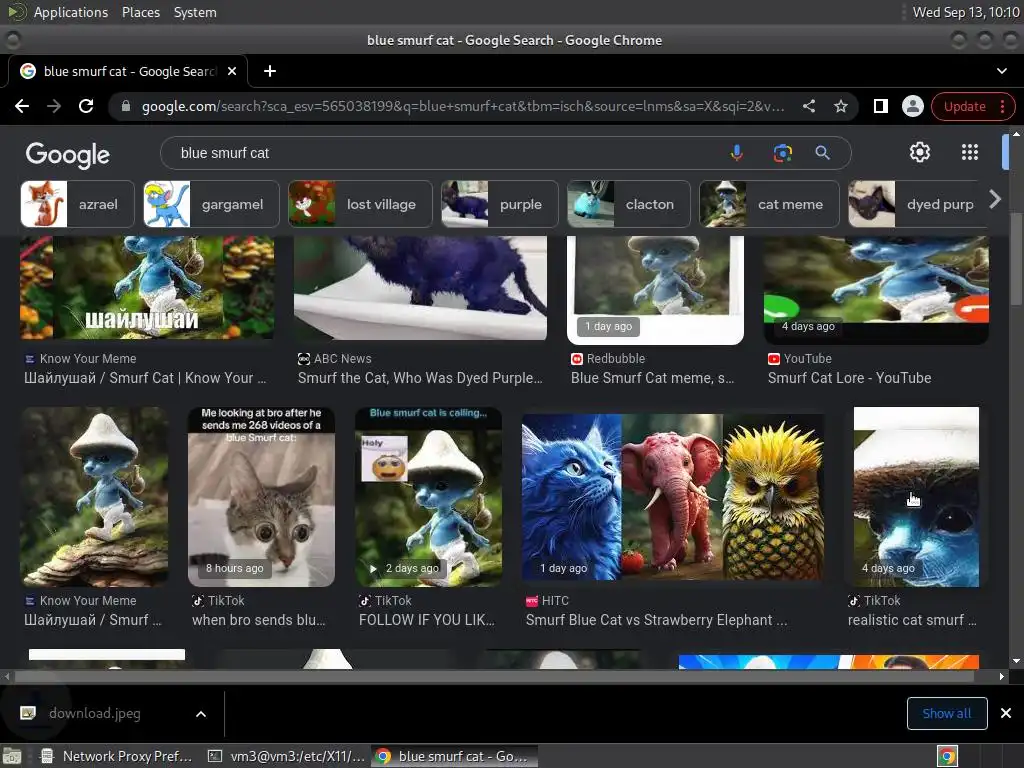Open FOLLOW IF YOU LIK... TikTok link
Viewport: 1024px width, 768px height.
click(x=426, y=620)
